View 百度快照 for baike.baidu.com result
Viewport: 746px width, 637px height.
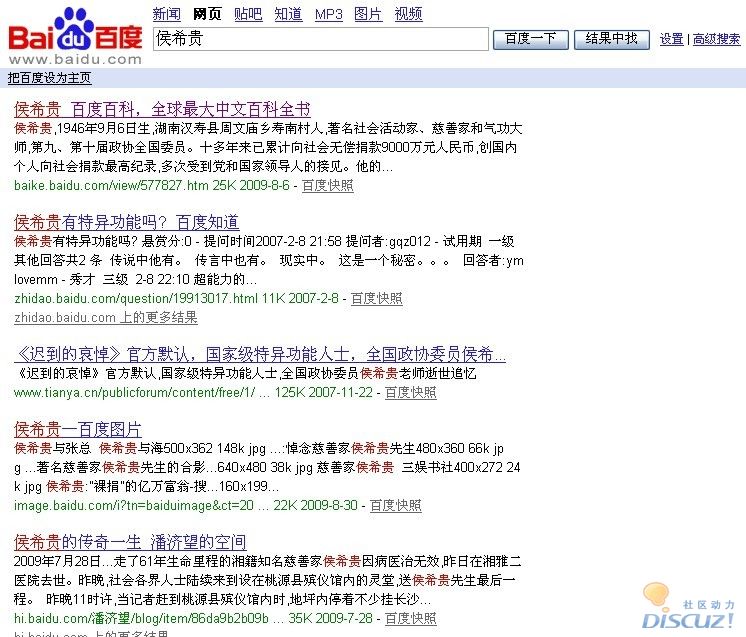pos(328,185)
